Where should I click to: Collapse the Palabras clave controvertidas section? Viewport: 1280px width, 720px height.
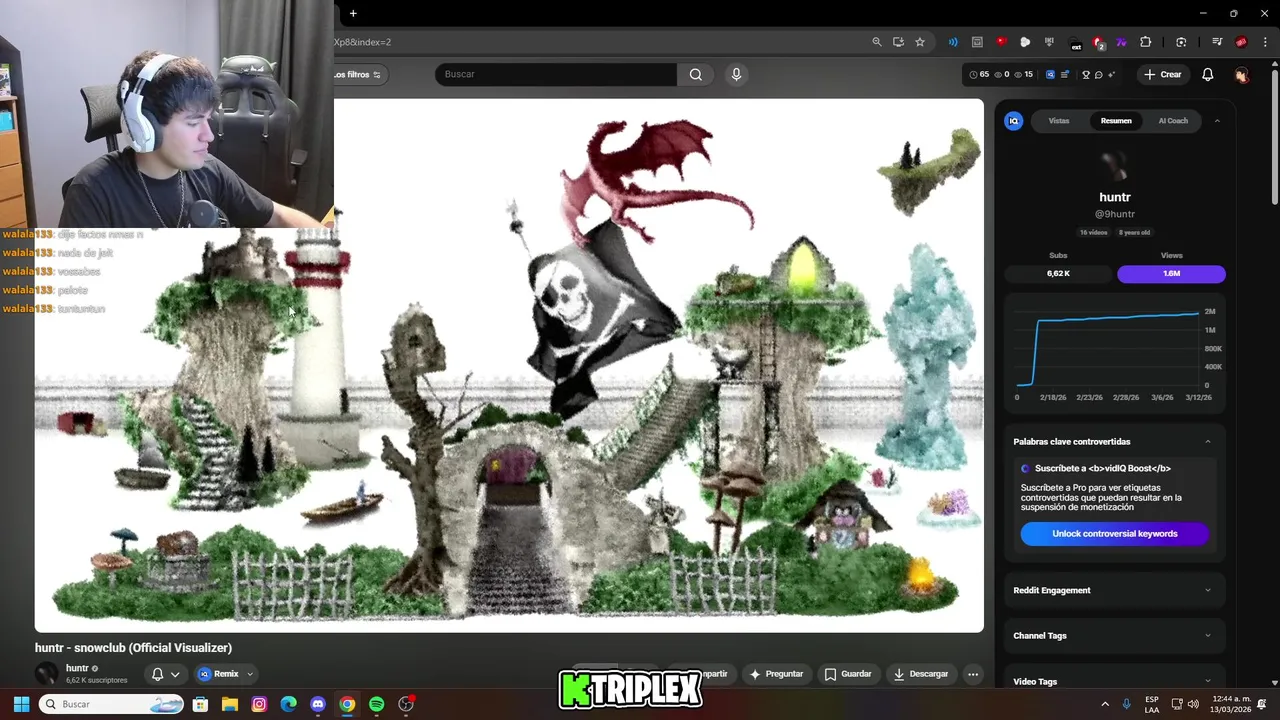[x=1207, y=441]
